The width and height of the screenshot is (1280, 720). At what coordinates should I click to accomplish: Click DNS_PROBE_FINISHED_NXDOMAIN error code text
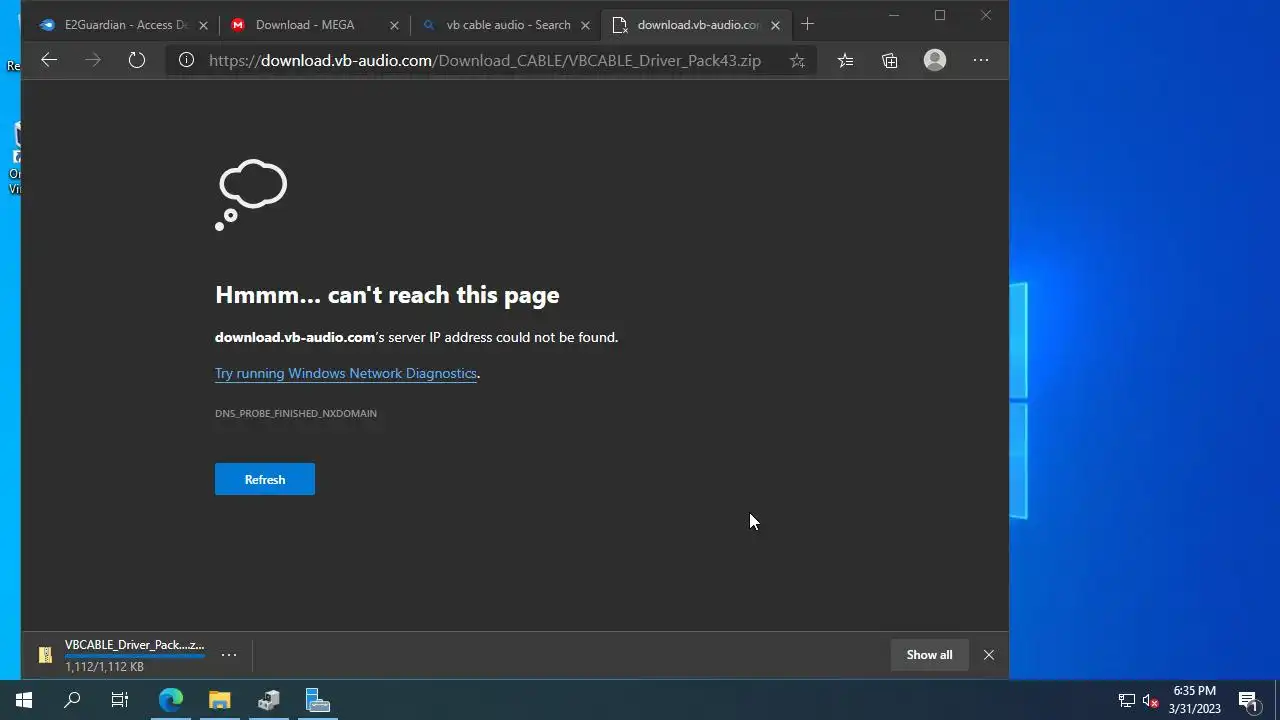tap(296, 413)
